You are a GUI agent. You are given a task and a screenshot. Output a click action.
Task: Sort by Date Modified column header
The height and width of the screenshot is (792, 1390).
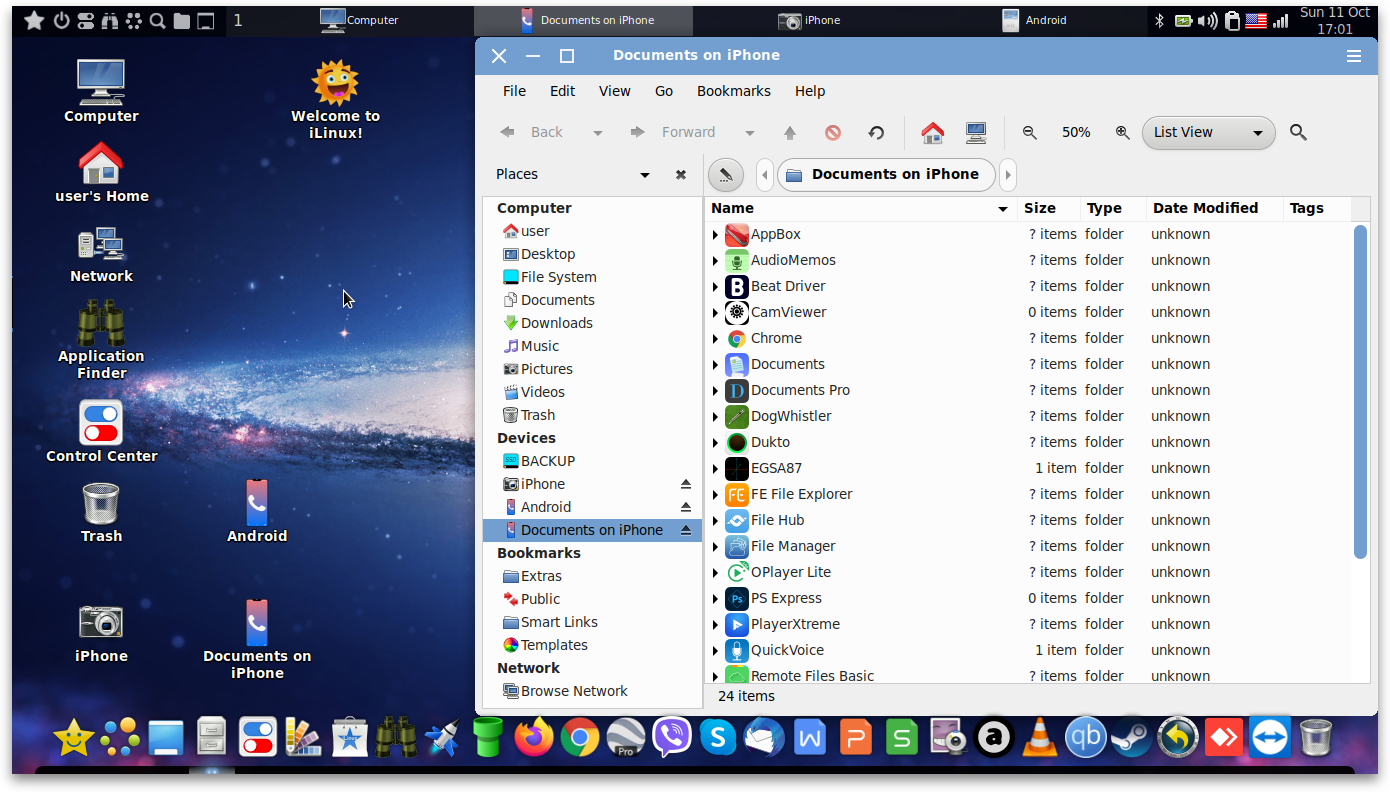(1214, 208)
